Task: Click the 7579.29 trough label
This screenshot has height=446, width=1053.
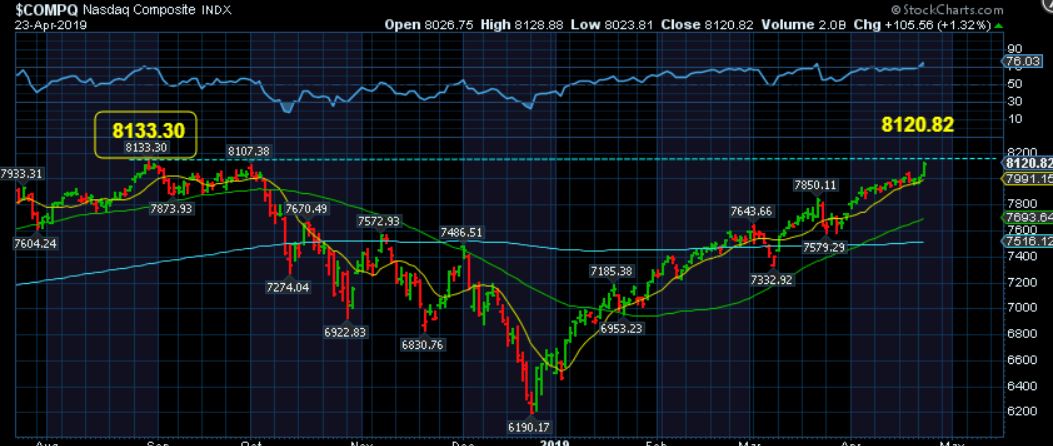Action: 825,247
